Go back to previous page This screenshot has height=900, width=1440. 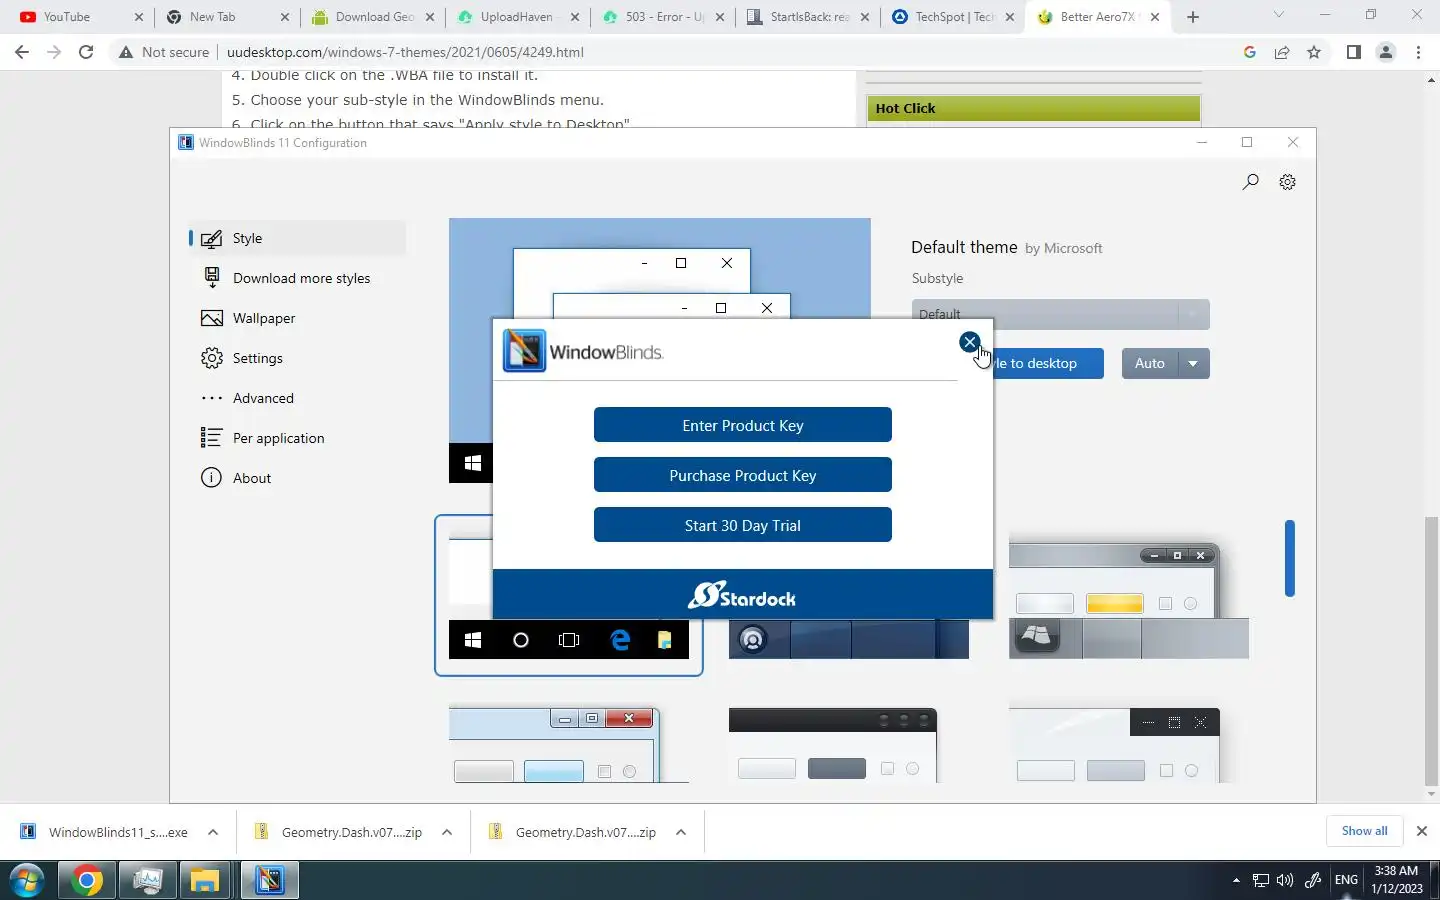tap(22, 52)
